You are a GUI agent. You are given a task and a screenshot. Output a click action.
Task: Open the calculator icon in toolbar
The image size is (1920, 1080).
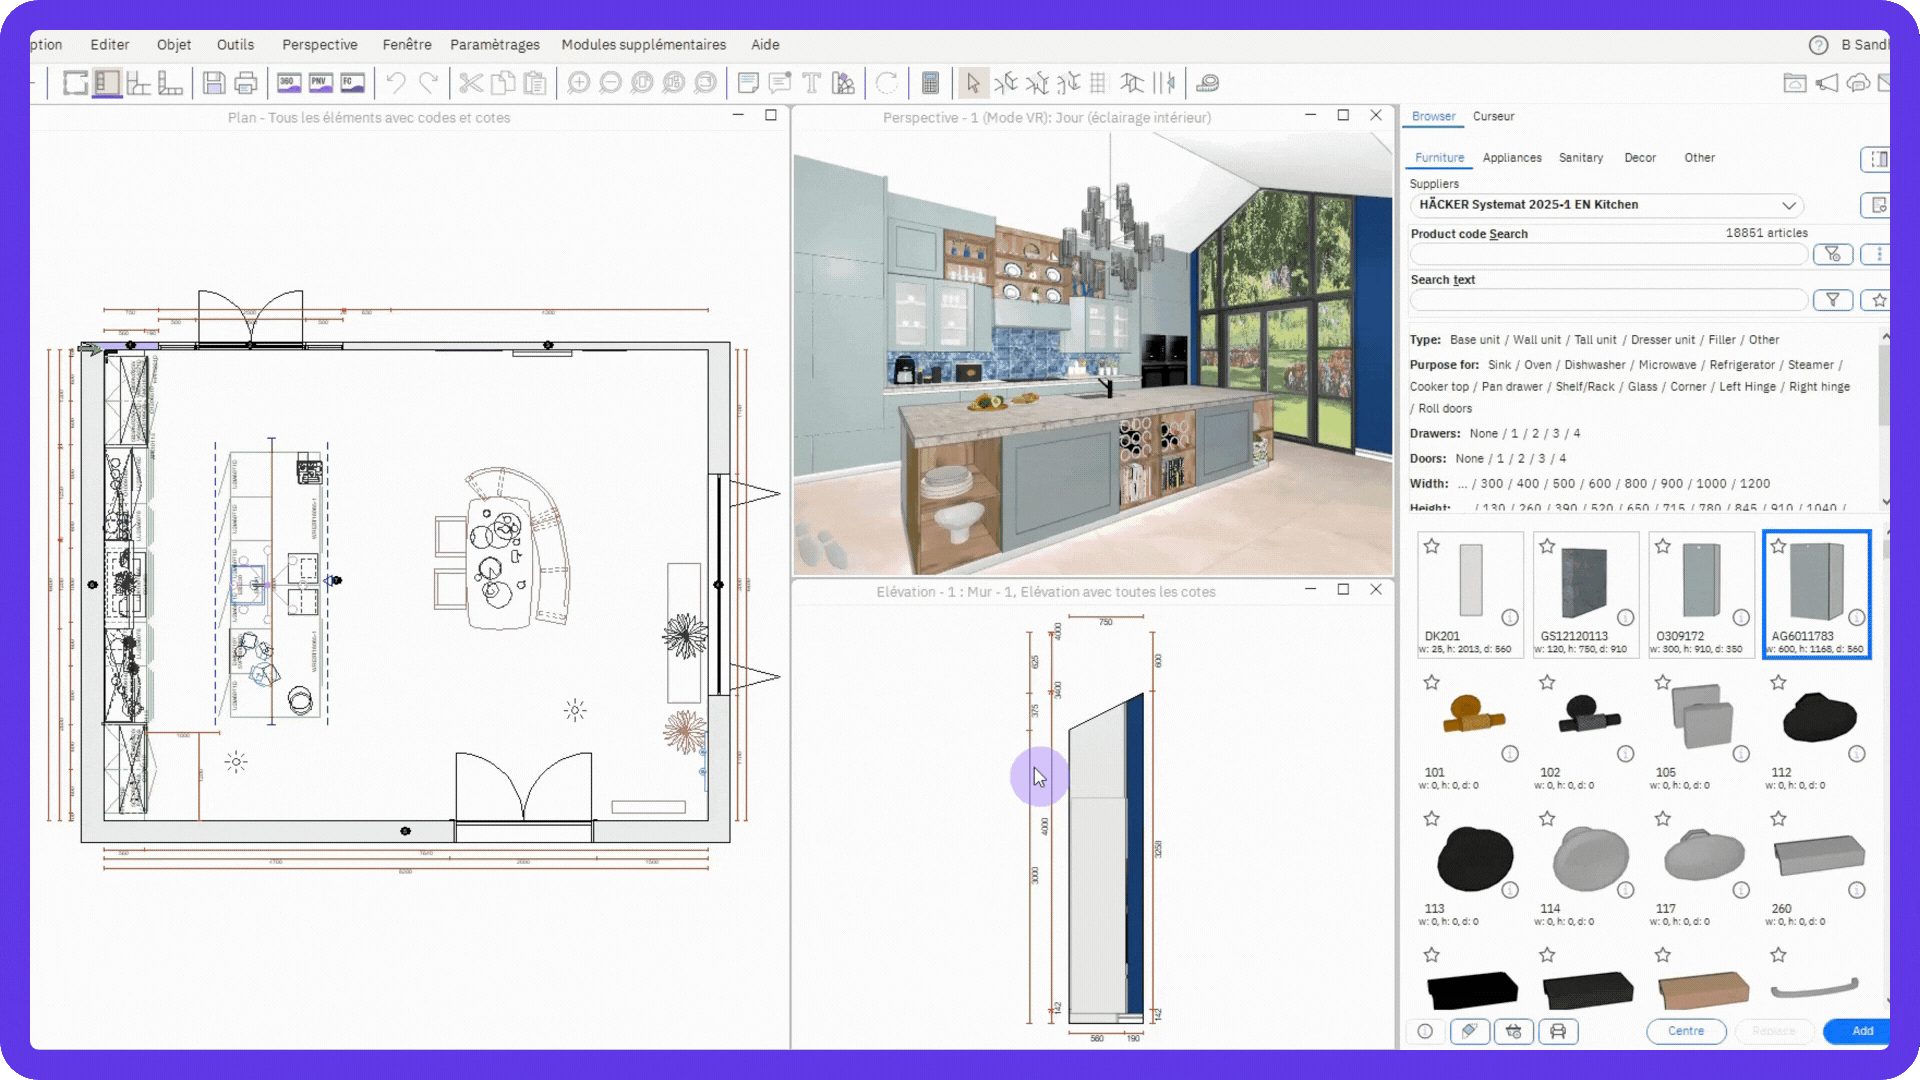tap(930, 83)
